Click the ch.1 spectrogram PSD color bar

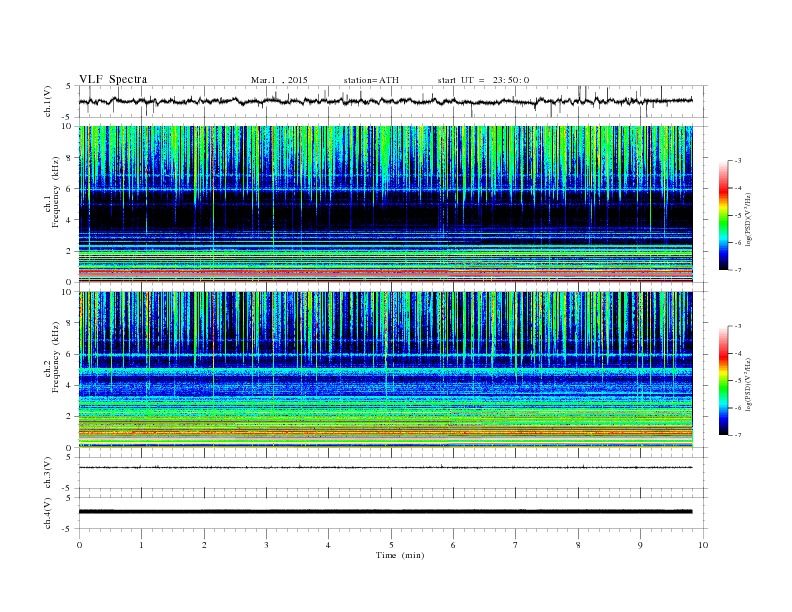(x=723, y=216)
